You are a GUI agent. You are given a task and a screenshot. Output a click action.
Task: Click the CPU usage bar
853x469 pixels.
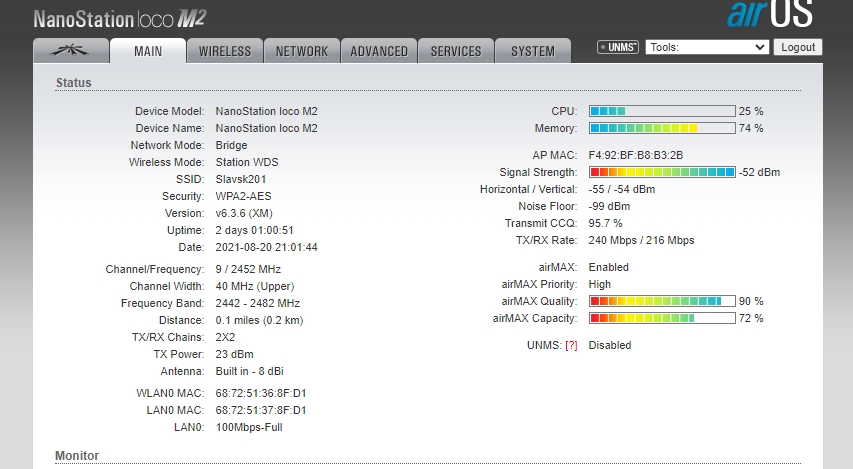[x=662, y=111]
